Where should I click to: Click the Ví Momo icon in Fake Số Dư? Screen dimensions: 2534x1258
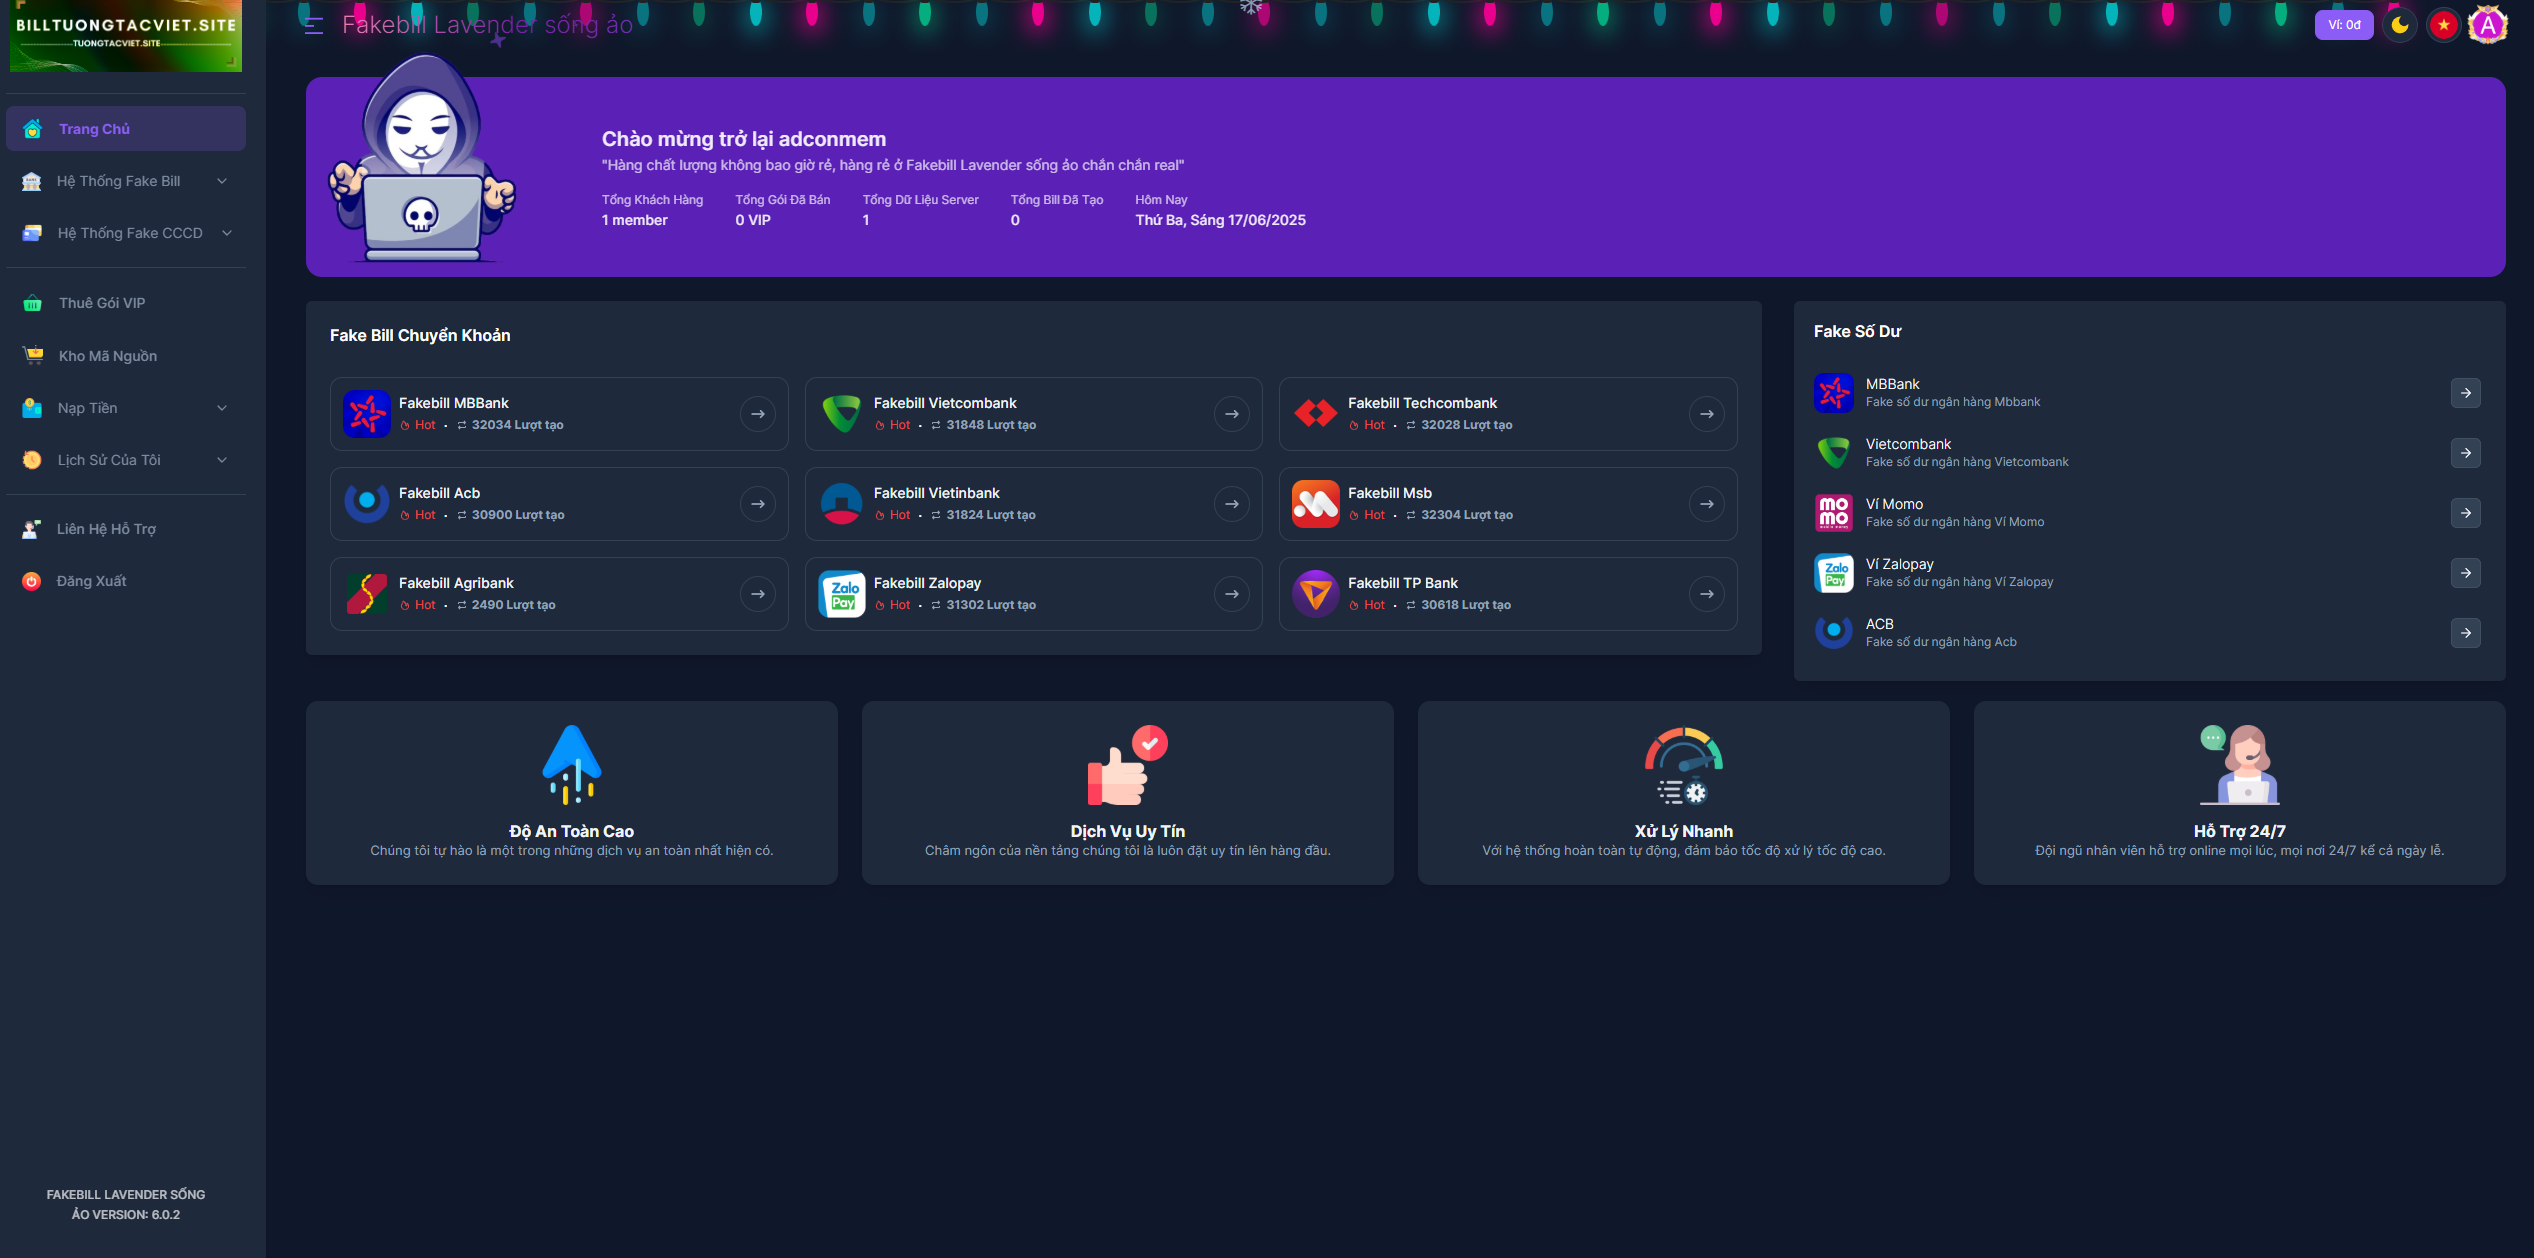point(1834,513)
